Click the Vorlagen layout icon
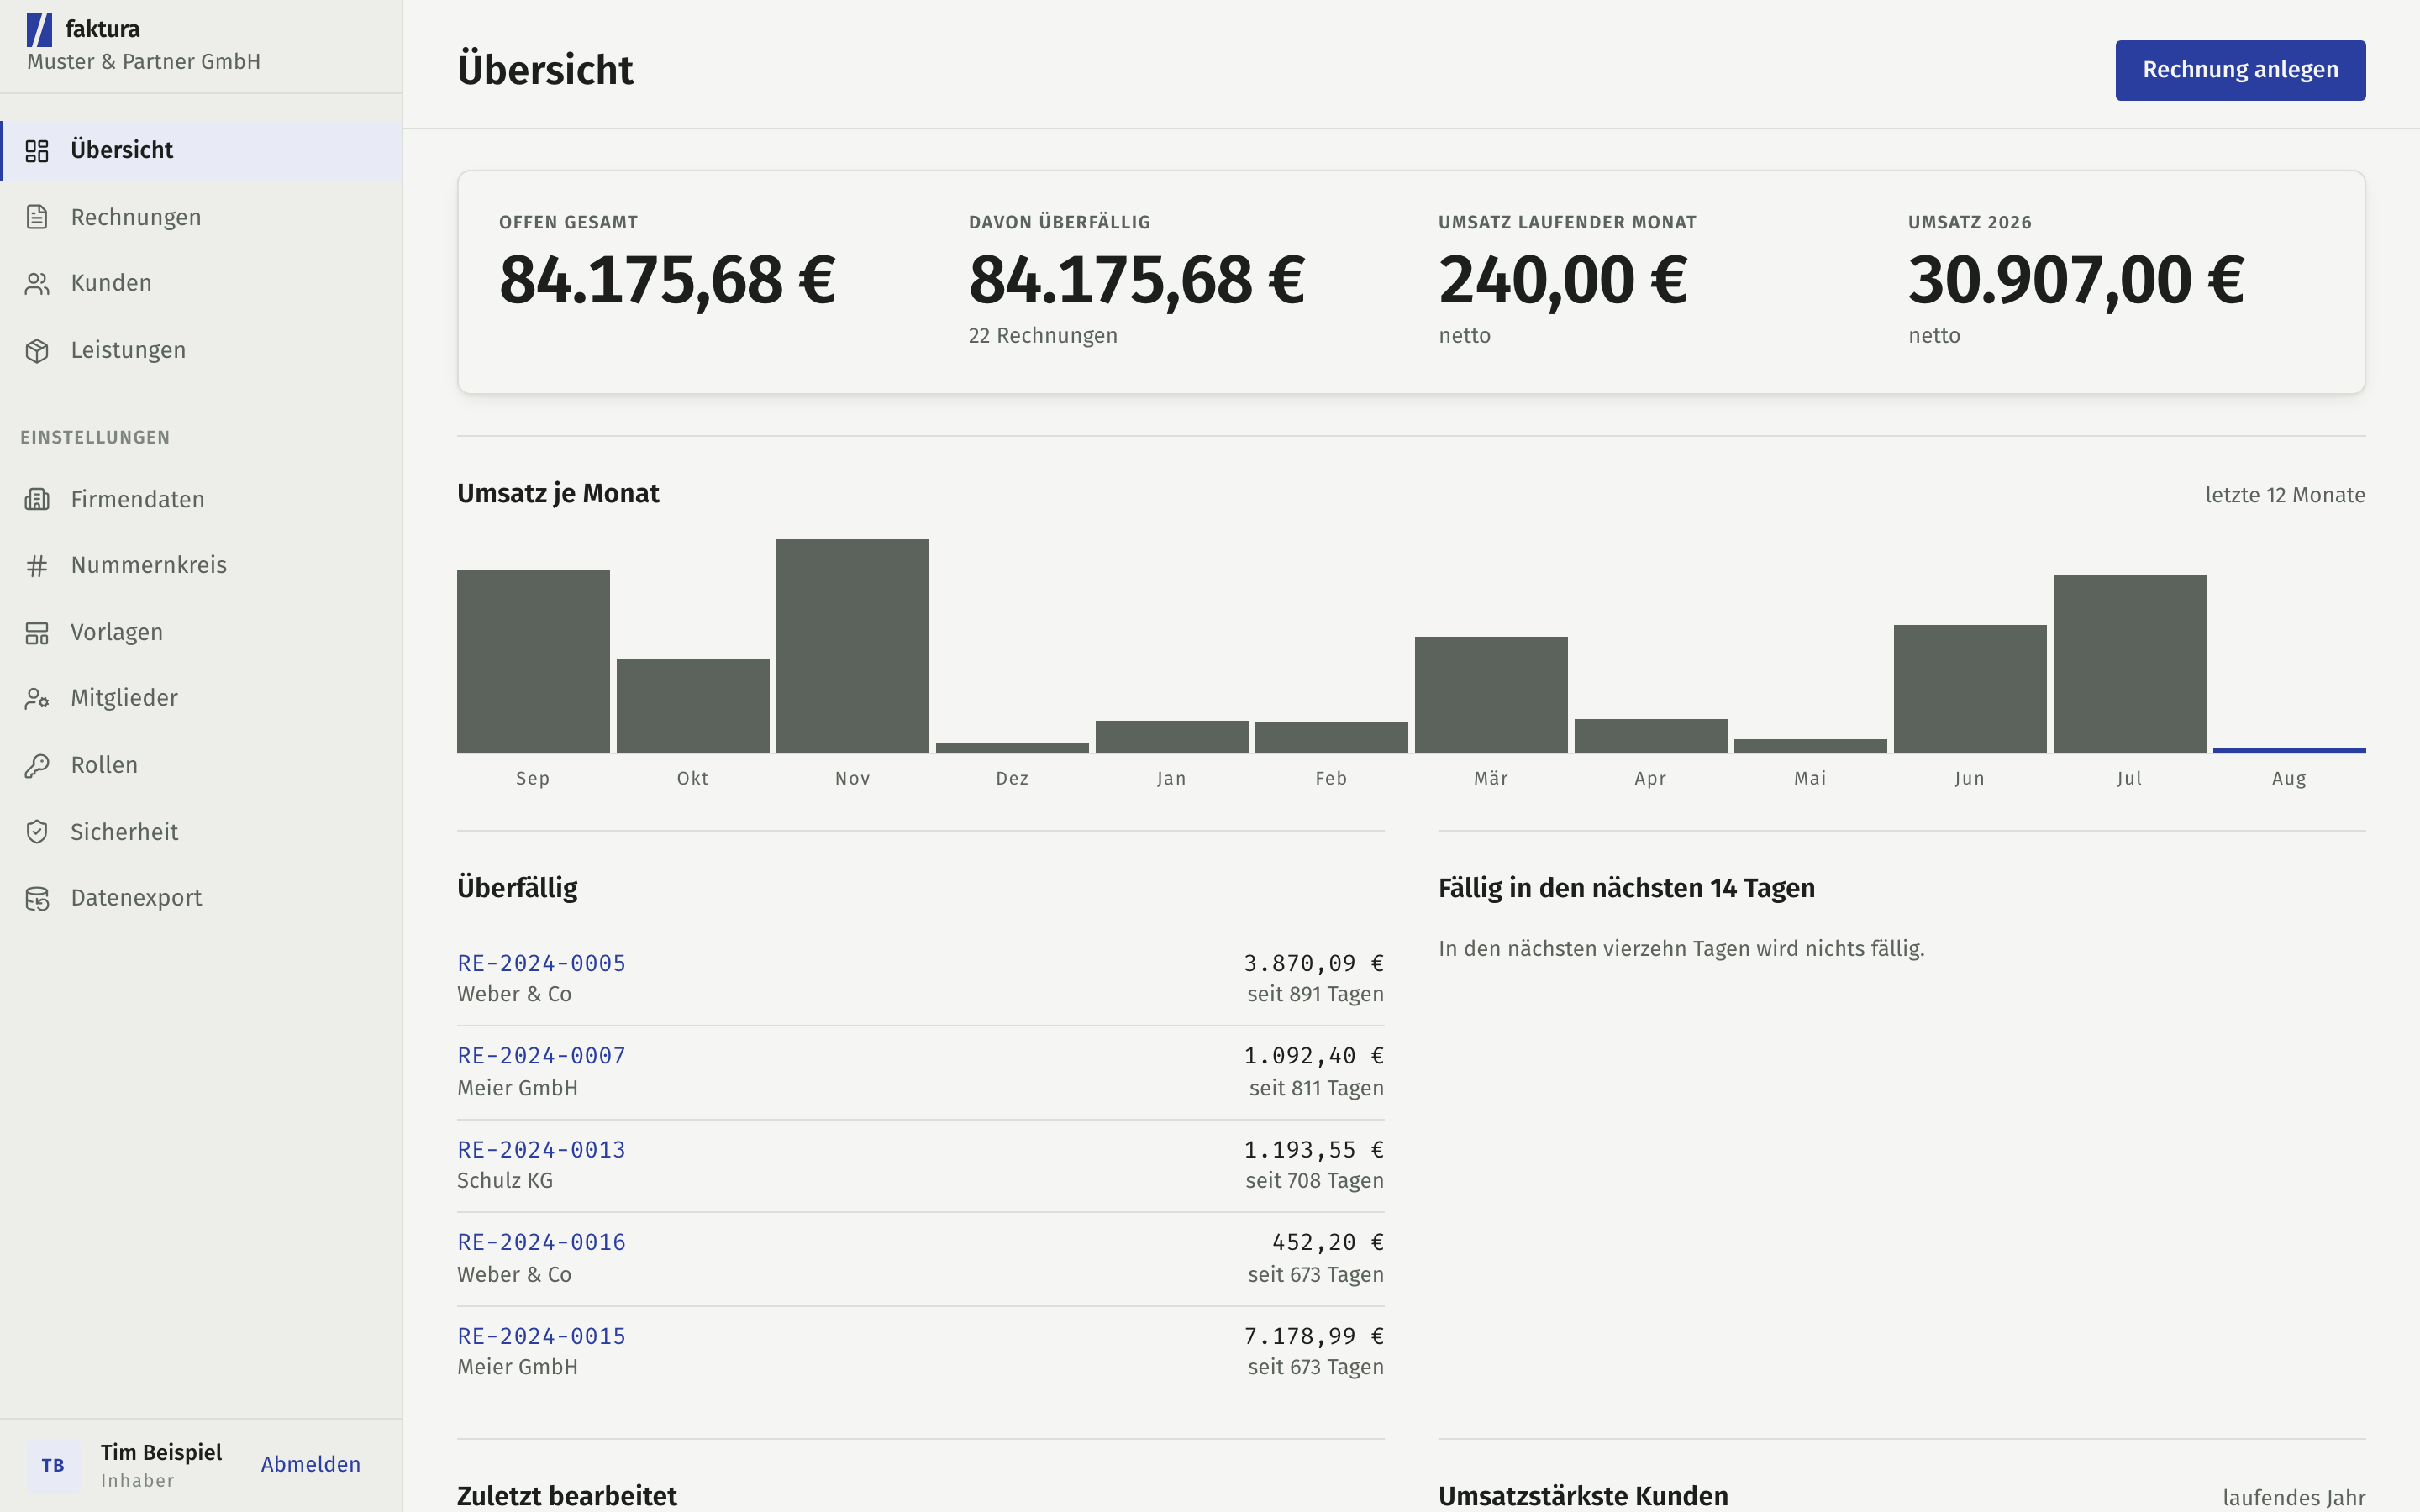The image size is (2420, 1512). [37, 633]
